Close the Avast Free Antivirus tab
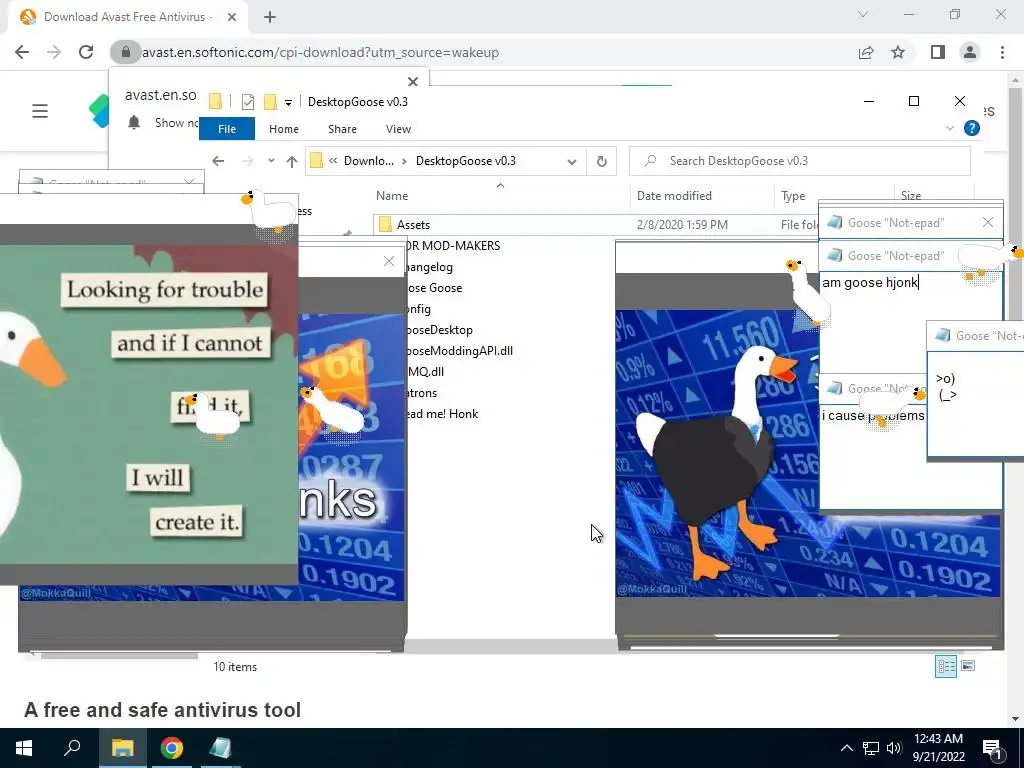The height and width of the screenshot is (768, 1024). (x=232, y=17)
